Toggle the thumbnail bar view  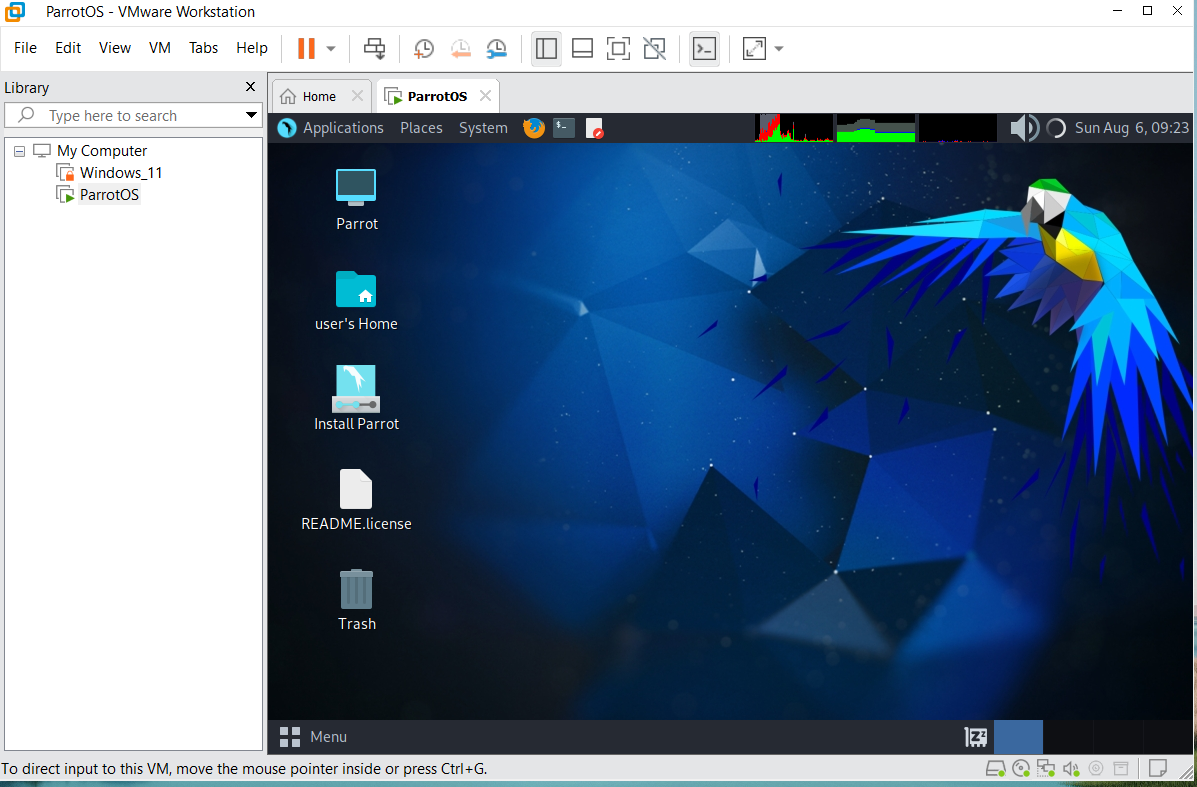[582, 48]
